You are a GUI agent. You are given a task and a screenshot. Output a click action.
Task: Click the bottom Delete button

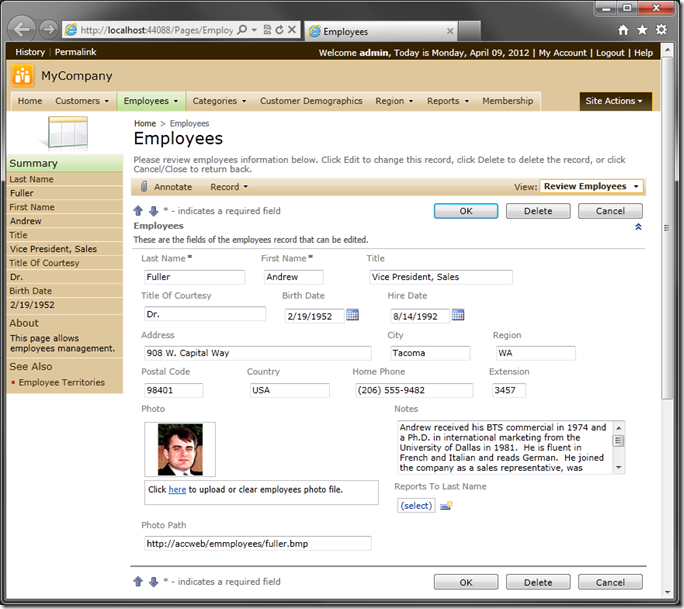click(538, 582)
